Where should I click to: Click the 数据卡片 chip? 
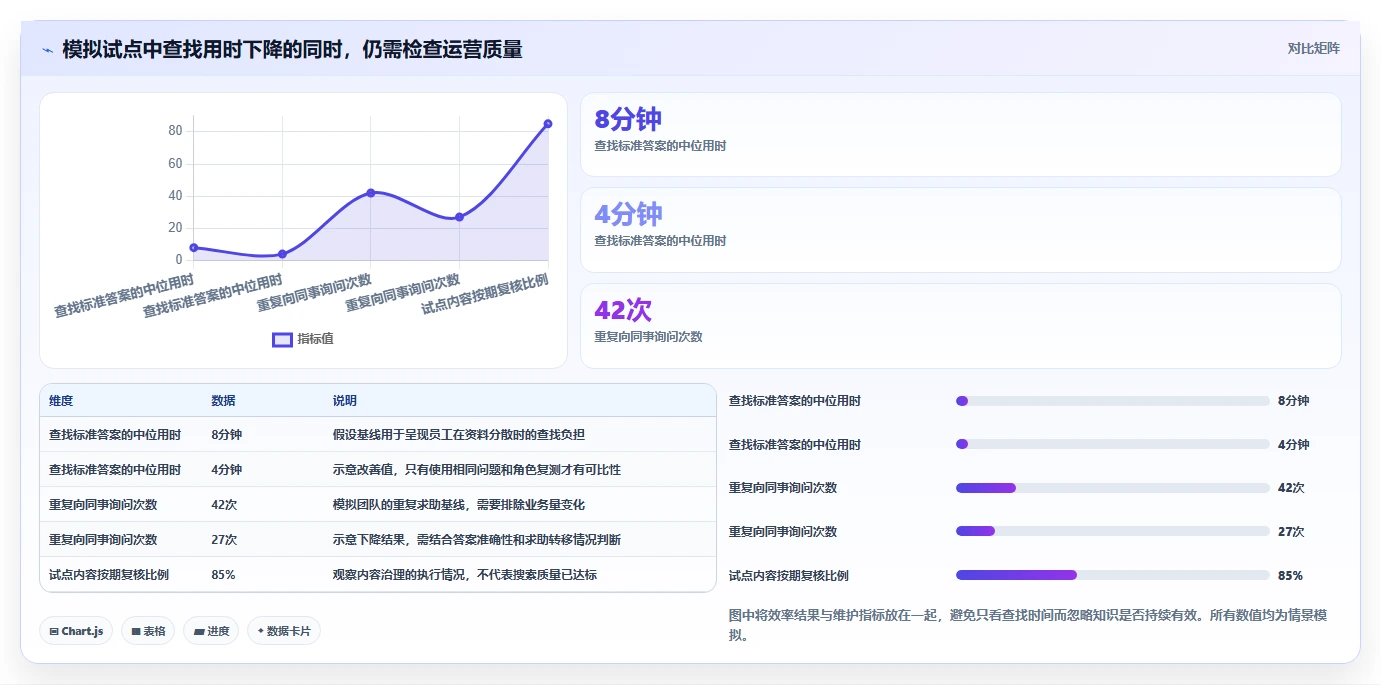tap(284, 631)
